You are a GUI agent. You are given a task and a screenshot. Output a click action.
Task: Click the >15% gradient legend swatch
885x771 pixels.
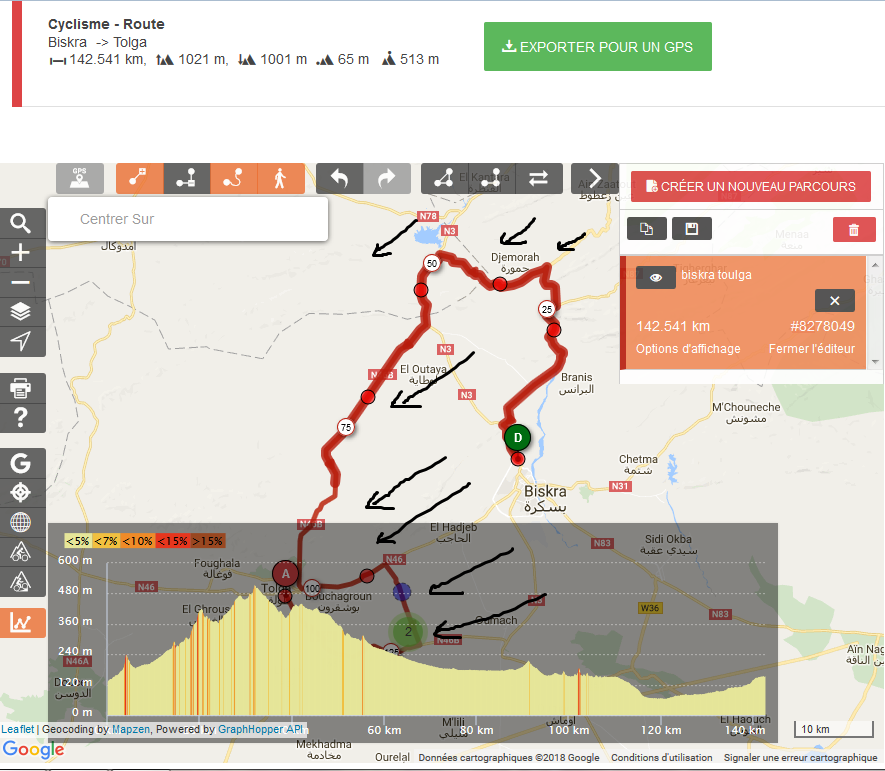click(x=208, y=541)
